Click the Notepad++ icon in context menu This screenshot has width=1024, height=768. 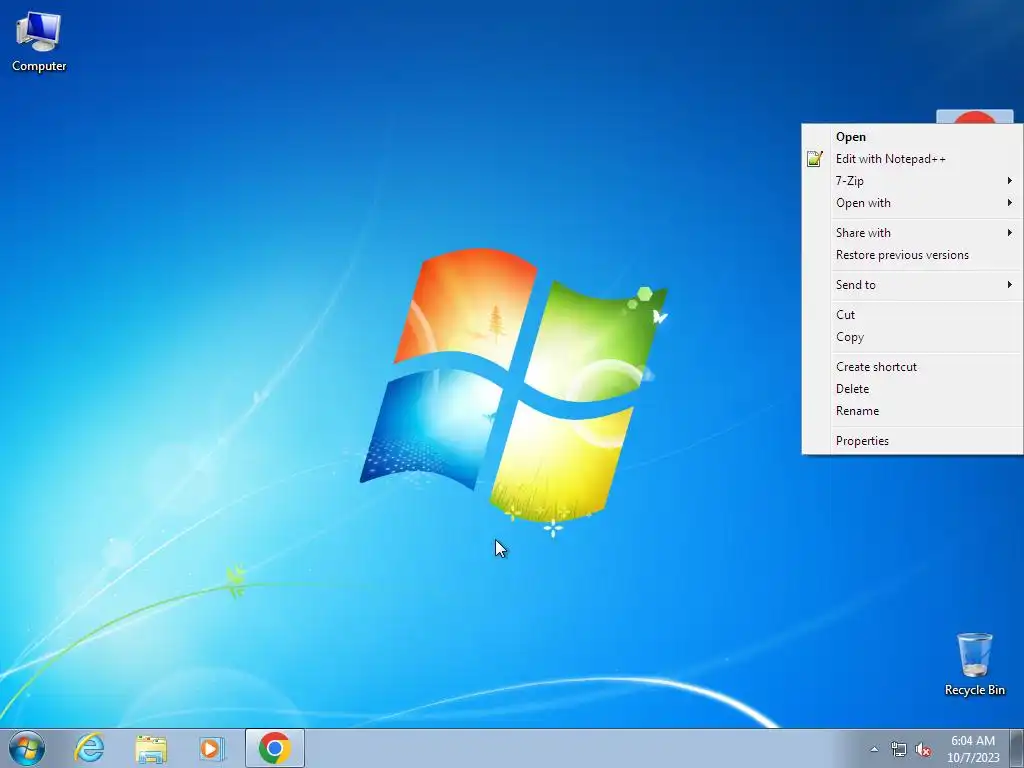(x=814, y=159)
